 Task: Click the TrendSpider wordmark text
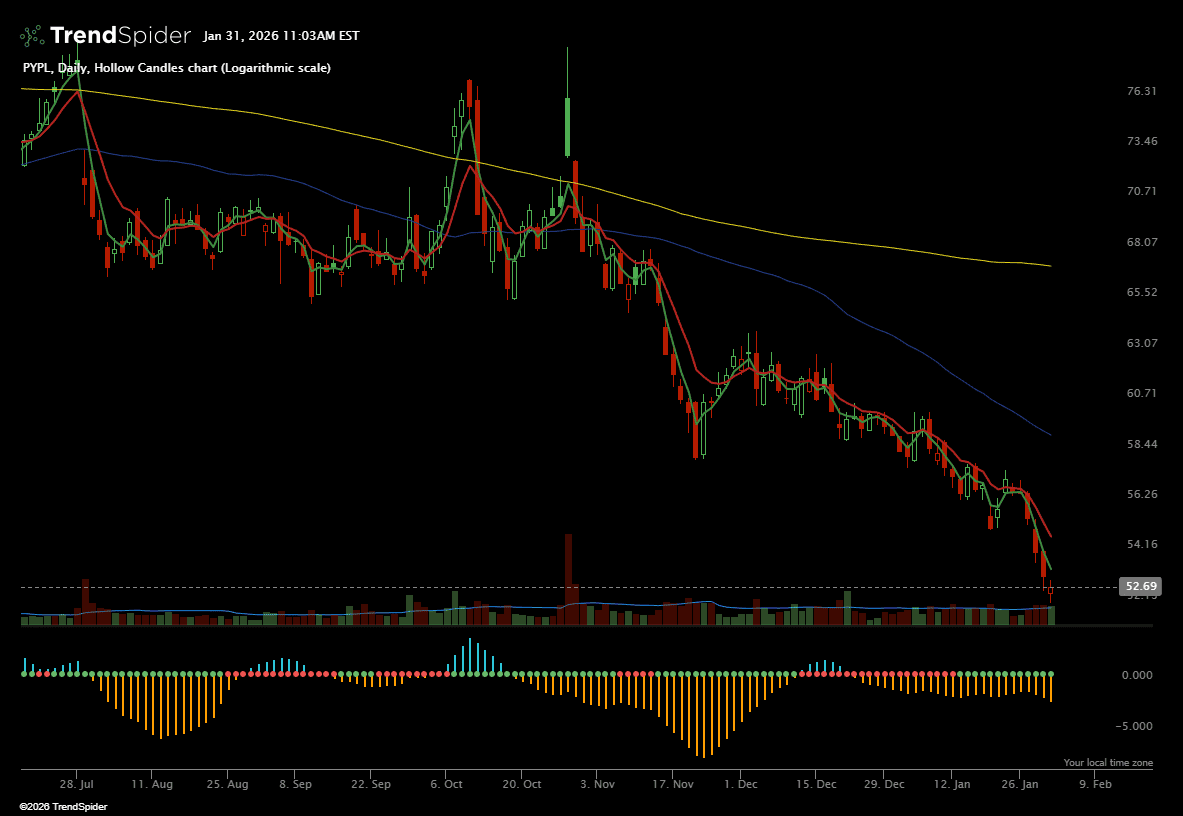pyautogui.click(x=120, y=36)
